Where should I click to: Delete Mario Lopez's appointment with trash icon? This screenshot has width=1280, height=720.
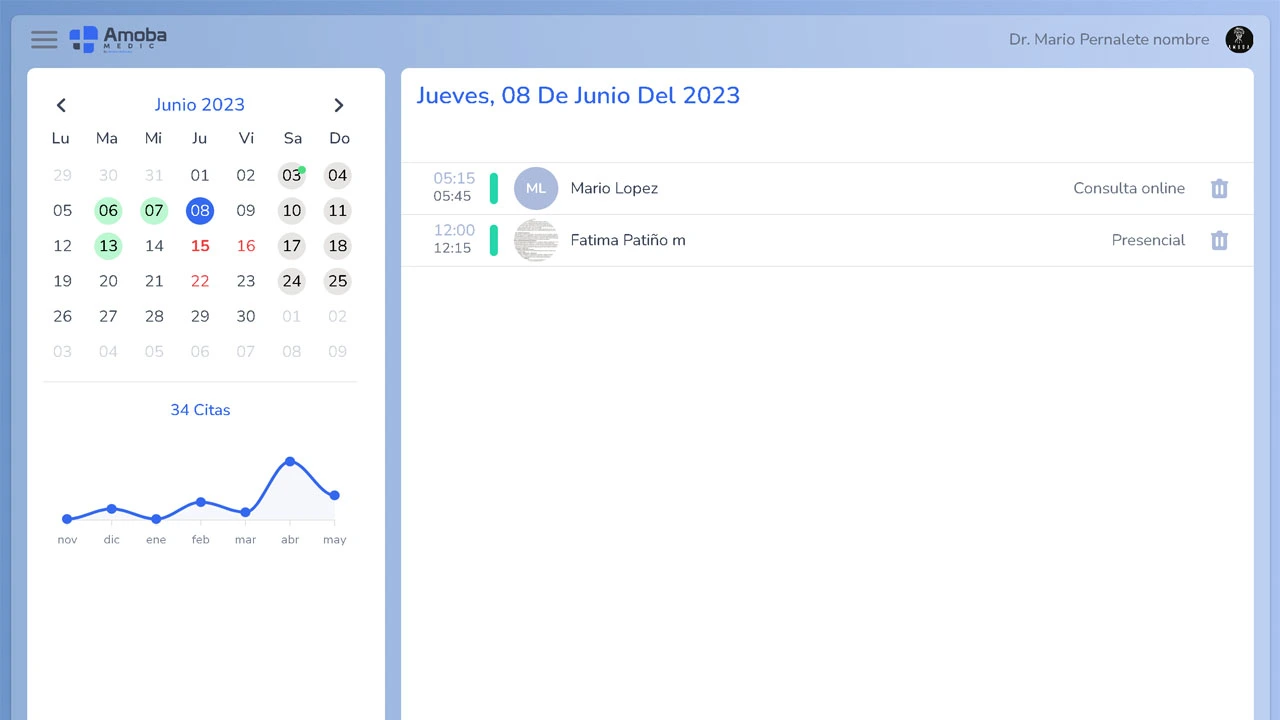(x=1219, y=188)
